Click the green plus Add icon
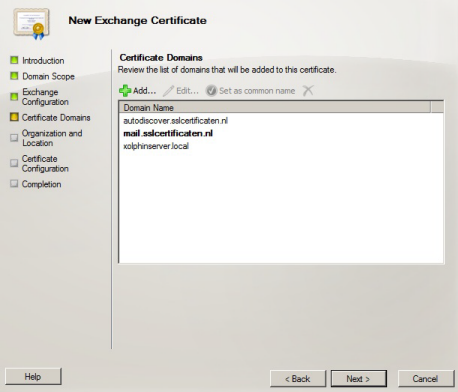 [125, 91]
